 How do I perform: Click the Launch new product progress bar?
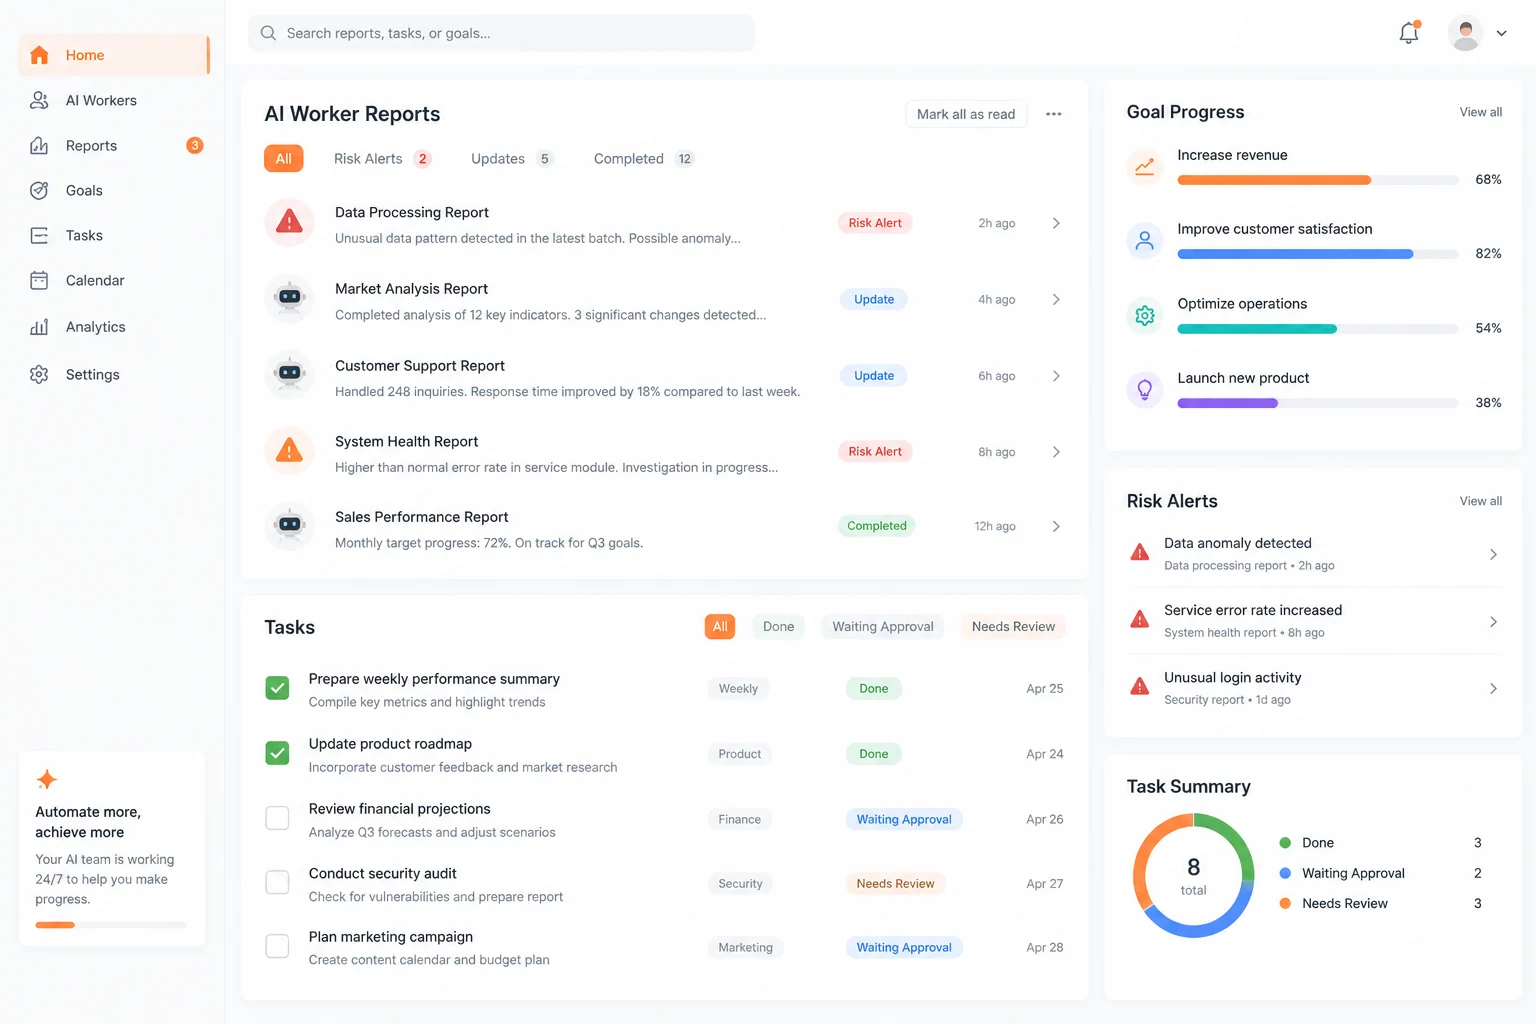pyautogui.click(x=1318, y=403)
